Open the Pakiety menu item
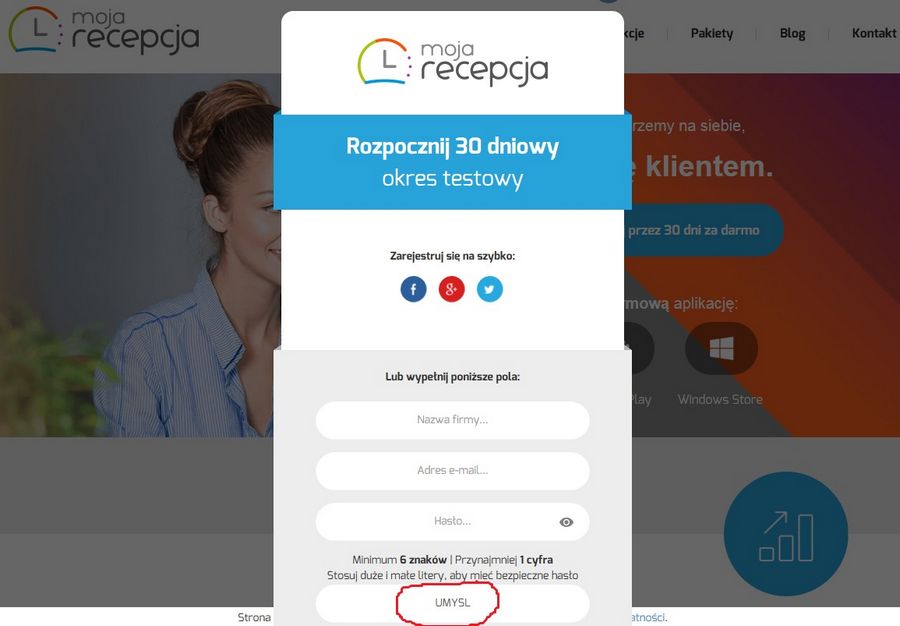 click(x=712, y=33)
